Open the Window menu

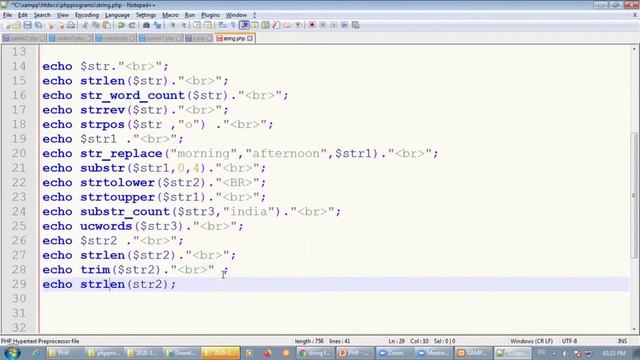coord(236,15)
